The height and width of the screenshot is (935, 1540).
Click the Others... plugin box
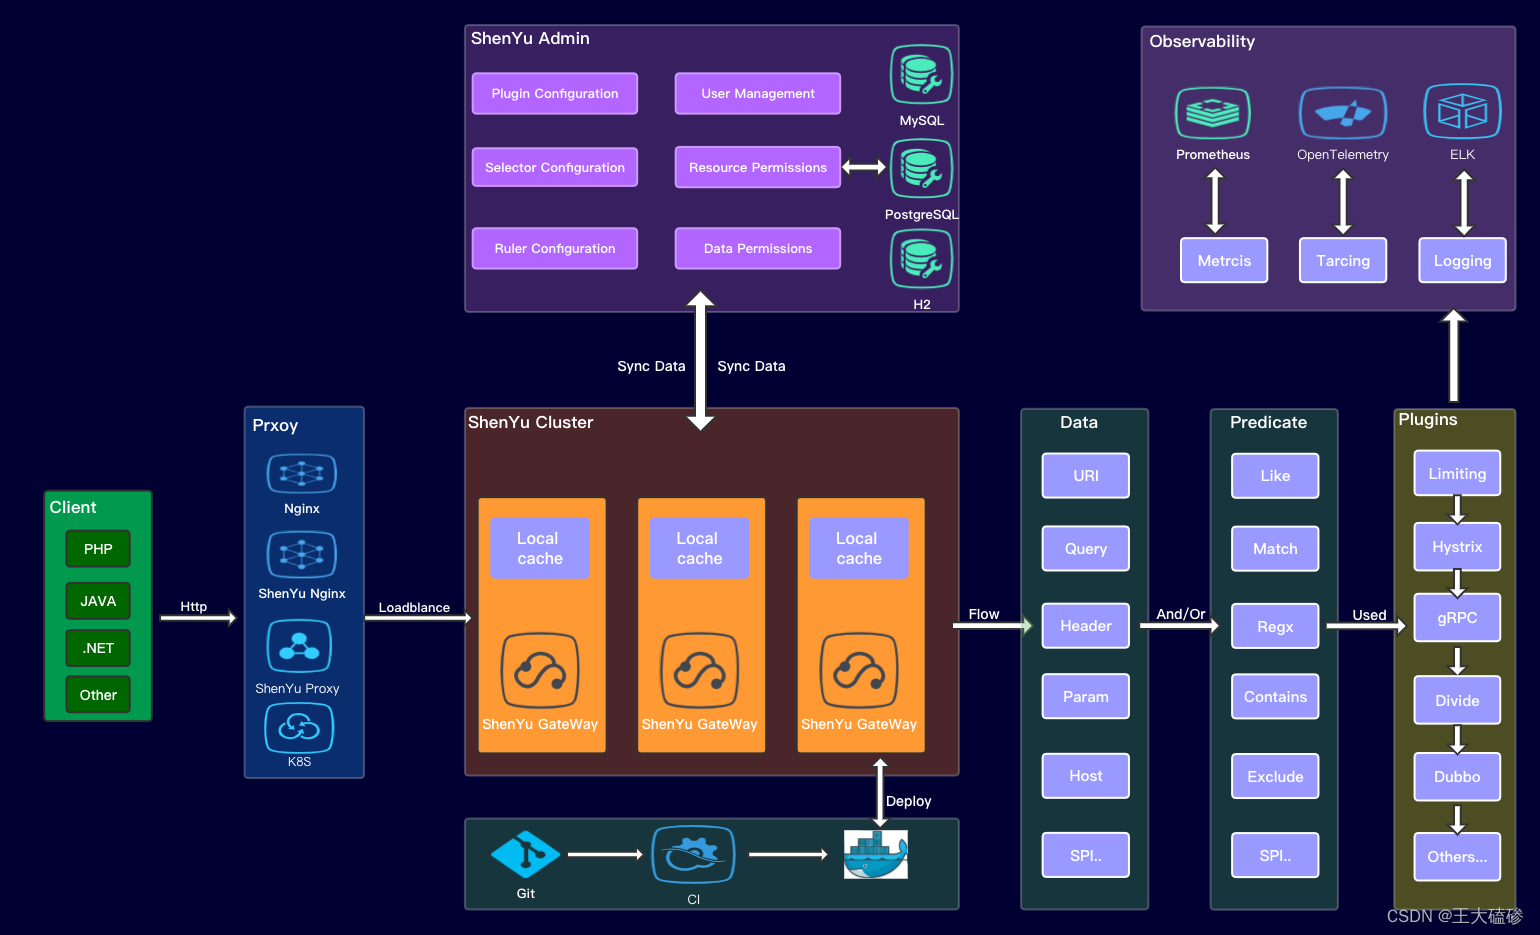pos(1457,856)
